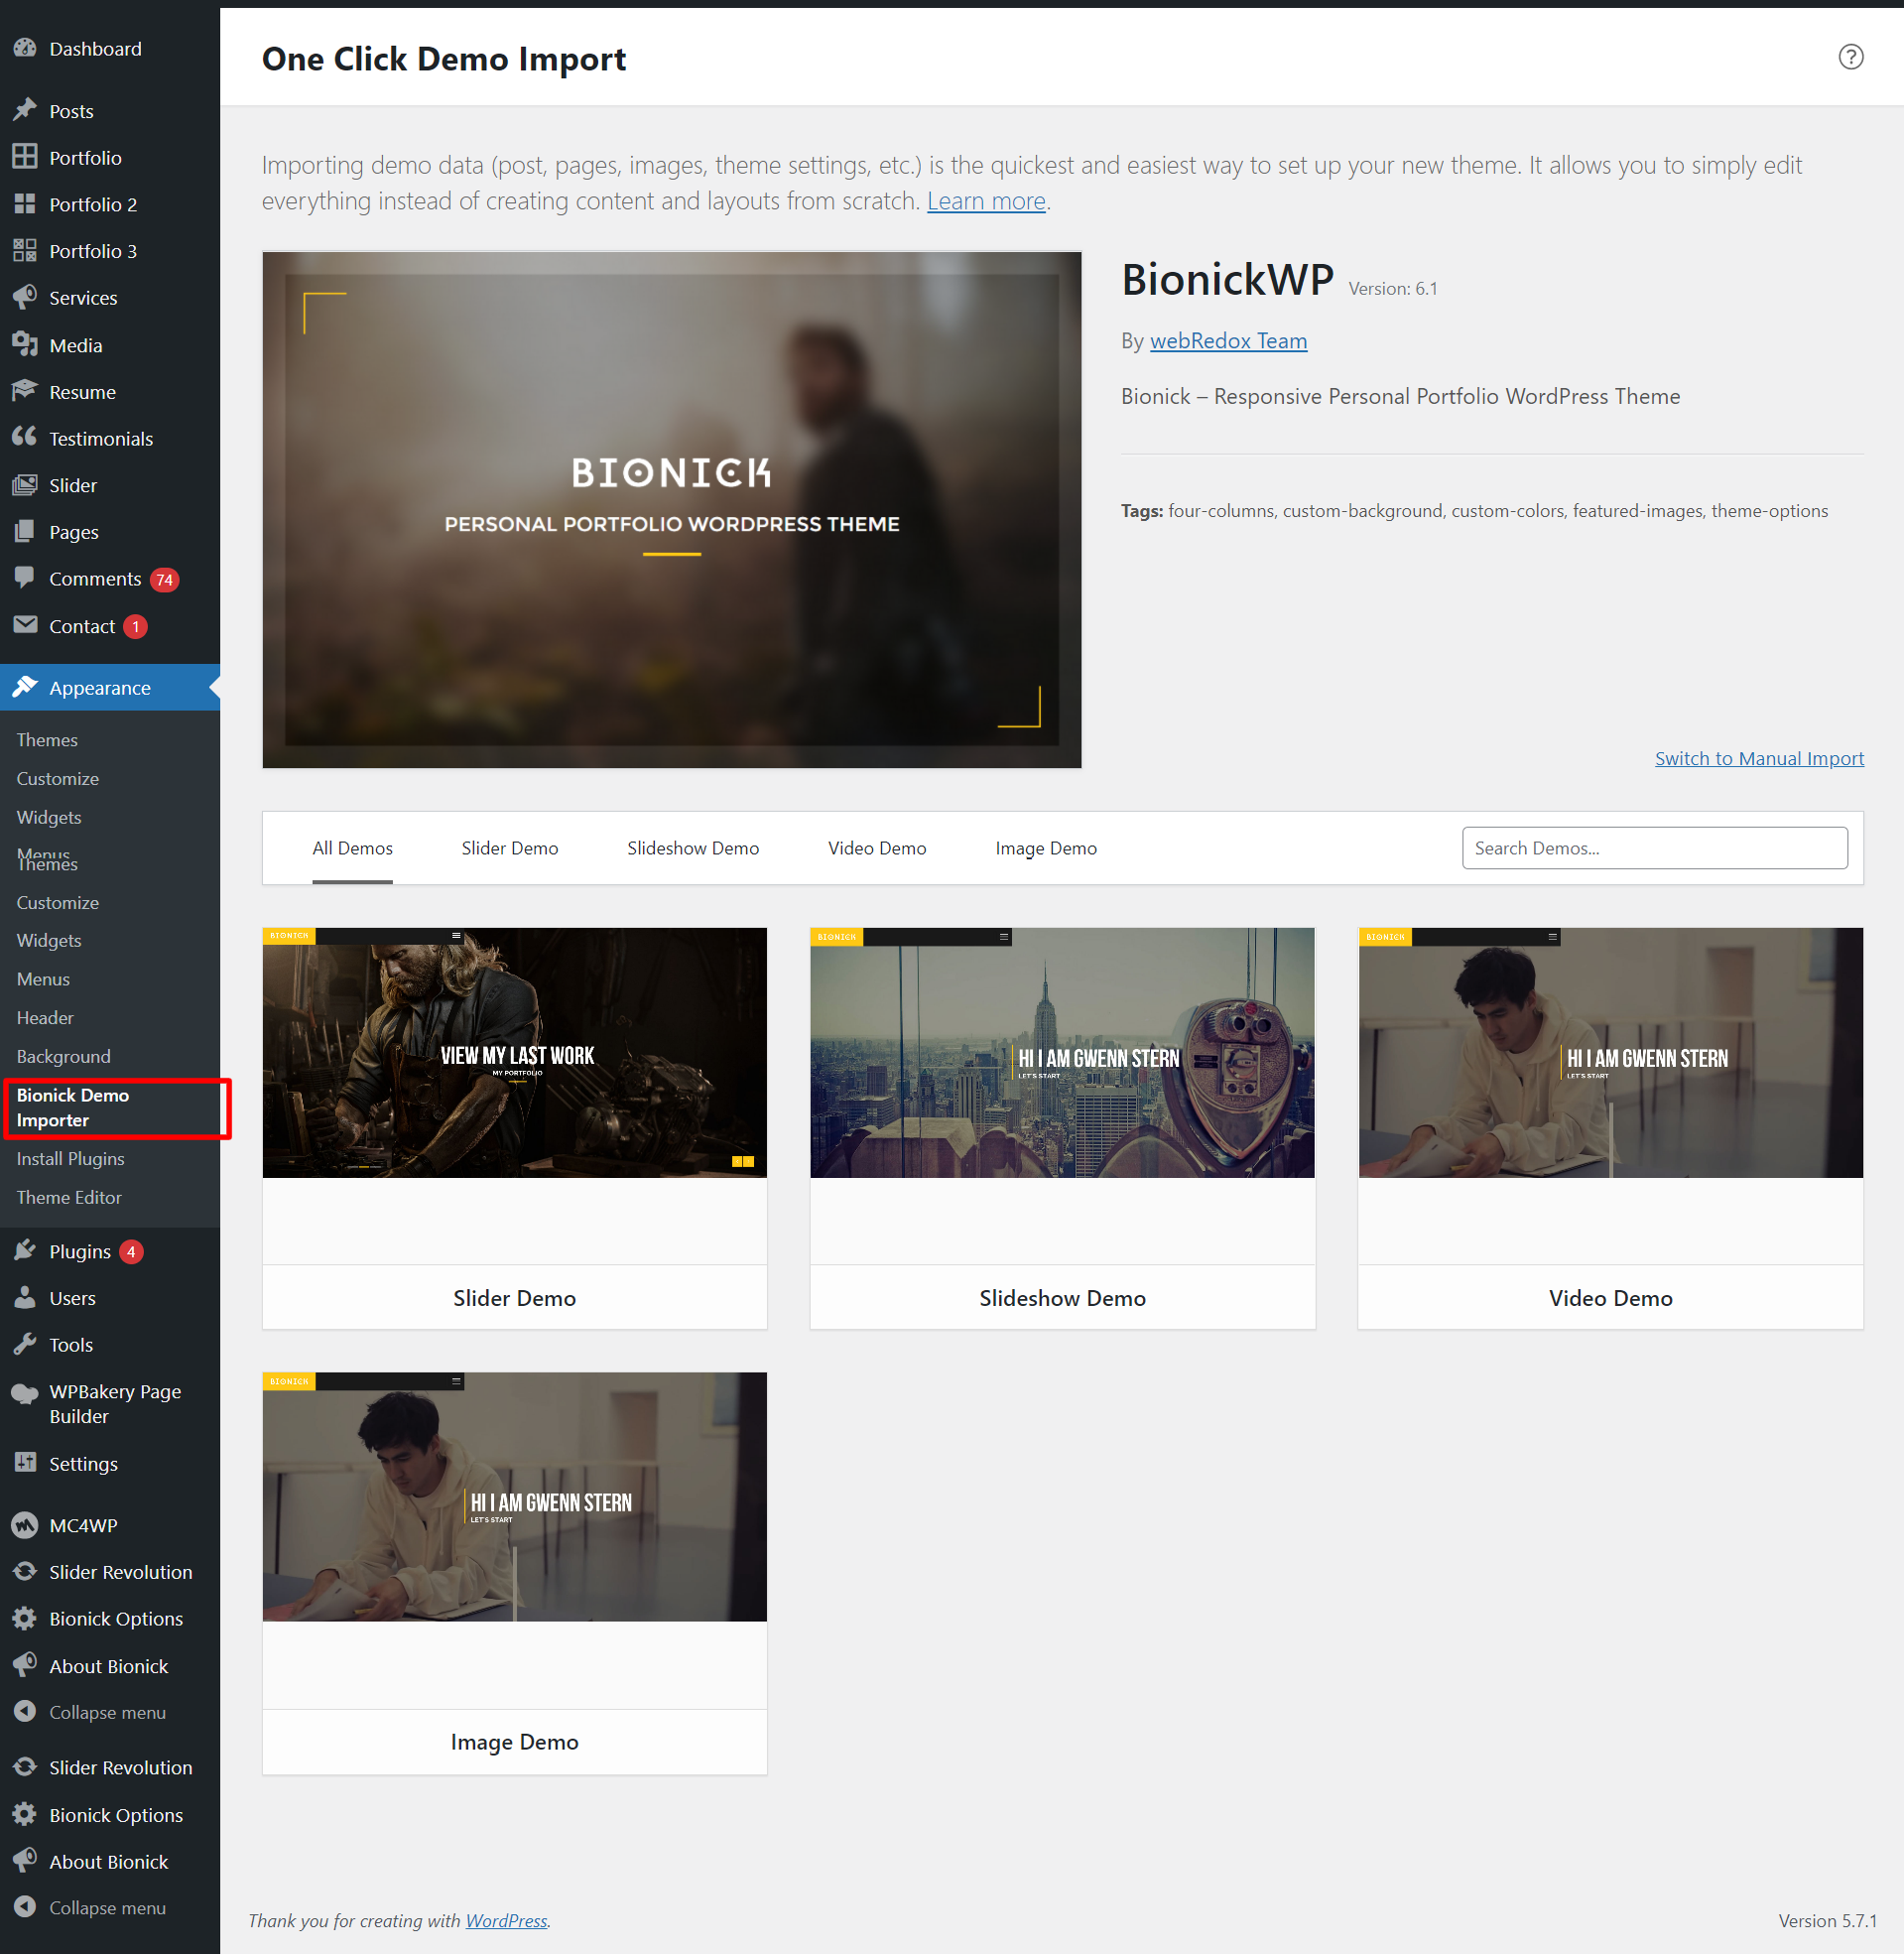Image resolution: width=1904 pixels, height=1954 pixels.
Task: Follow the Learn more link
Action: click(986, 201)
